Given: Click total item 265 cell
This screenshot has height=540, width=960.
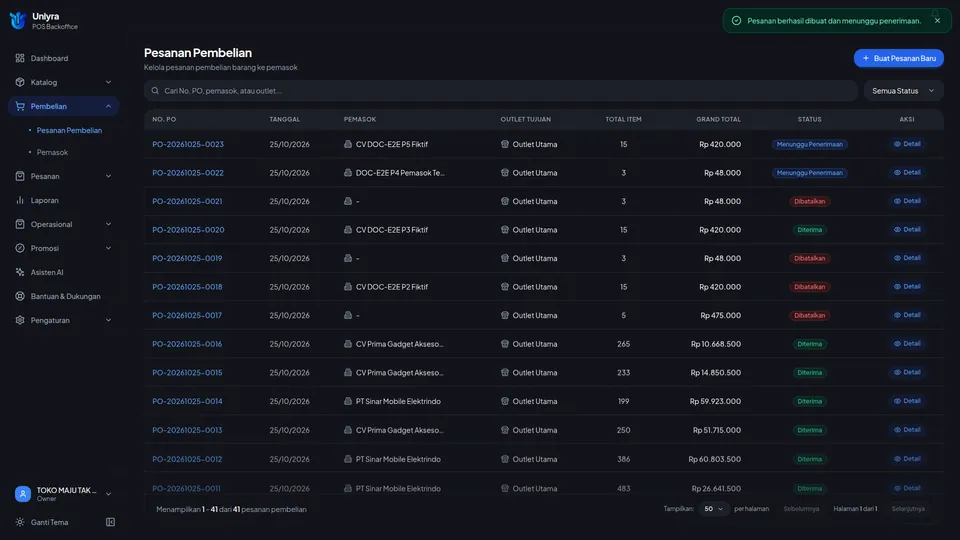Looking at the screenshot, I should (x=623, y=344).
